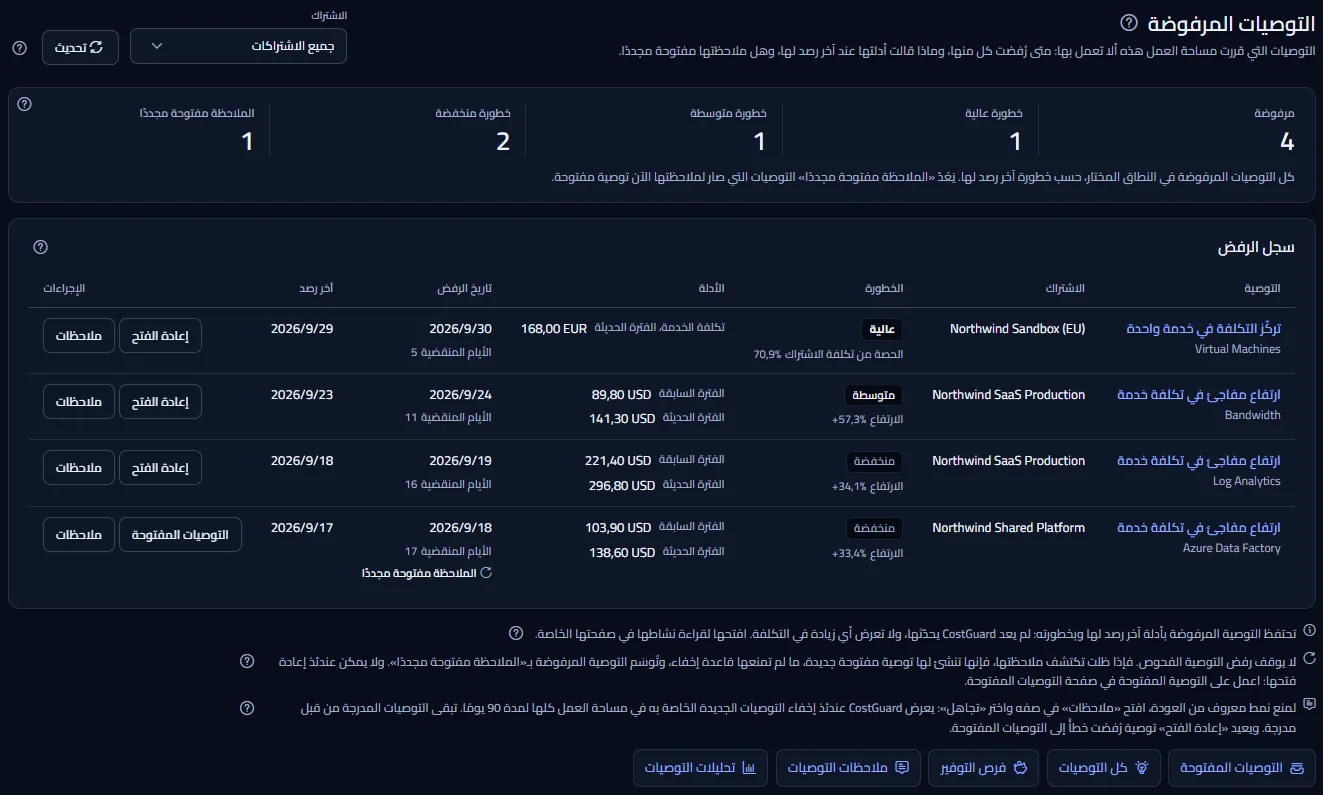The image size is (1323, 795).
Task: Click the help icon left of the تحديث button
Action: tap(19, 48)
